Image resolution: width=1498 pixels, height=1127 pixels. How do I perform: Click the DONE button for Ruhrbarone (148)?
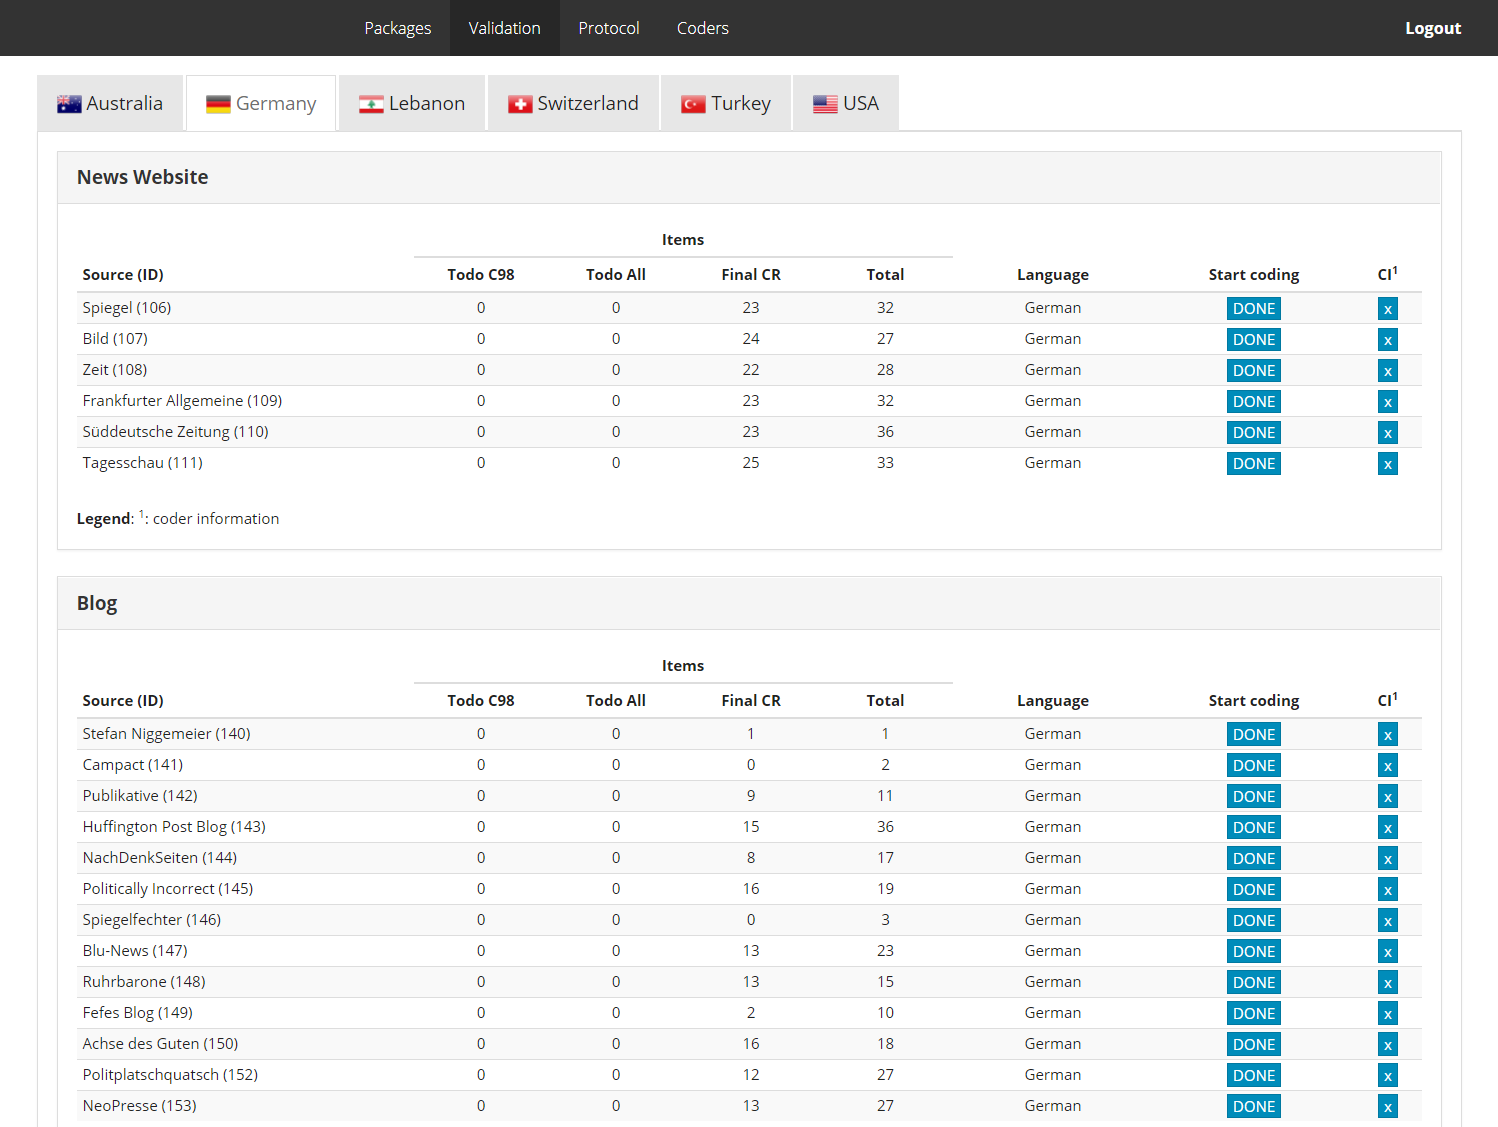[x=1254, y=983]
